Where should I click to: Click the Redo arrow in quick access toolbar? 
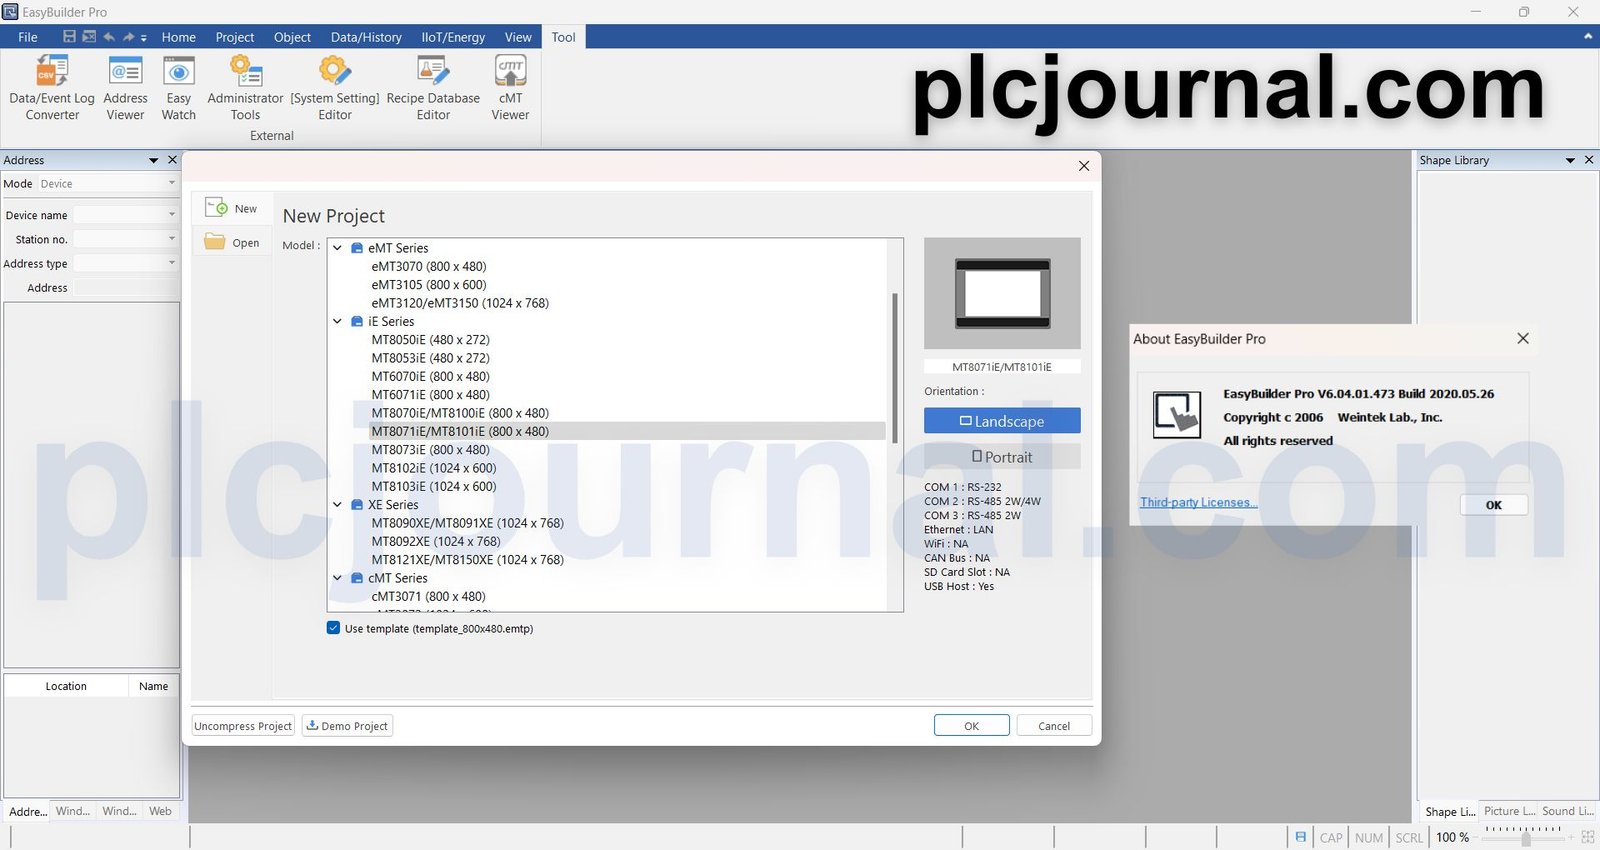pyautogui.click(x=128, y=37)
